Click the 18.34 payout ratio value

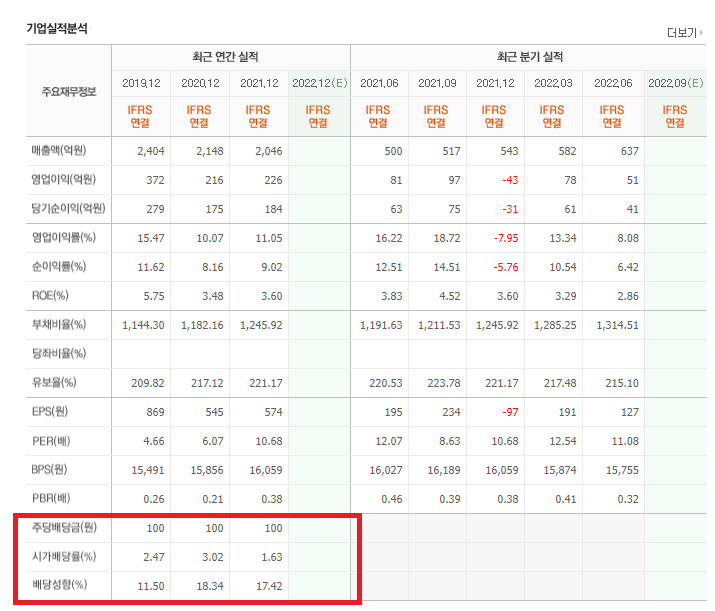click(210, 586)
